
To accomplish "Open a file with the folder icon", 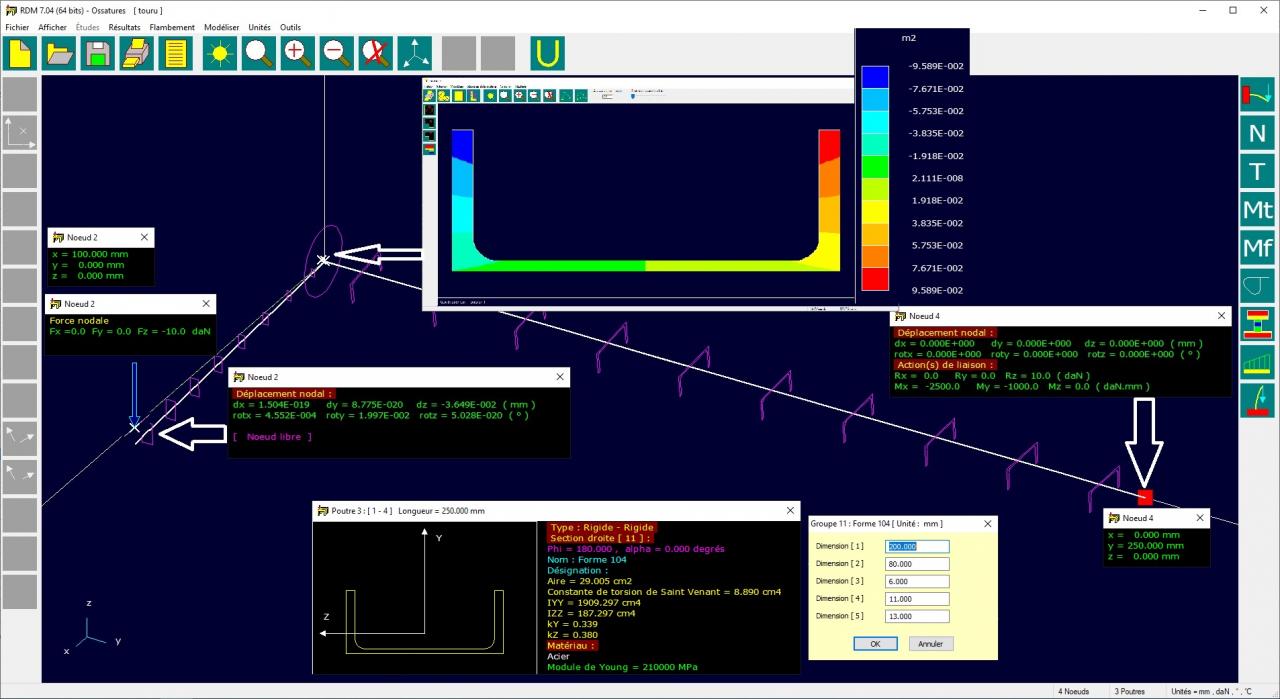I will [60, 53].
